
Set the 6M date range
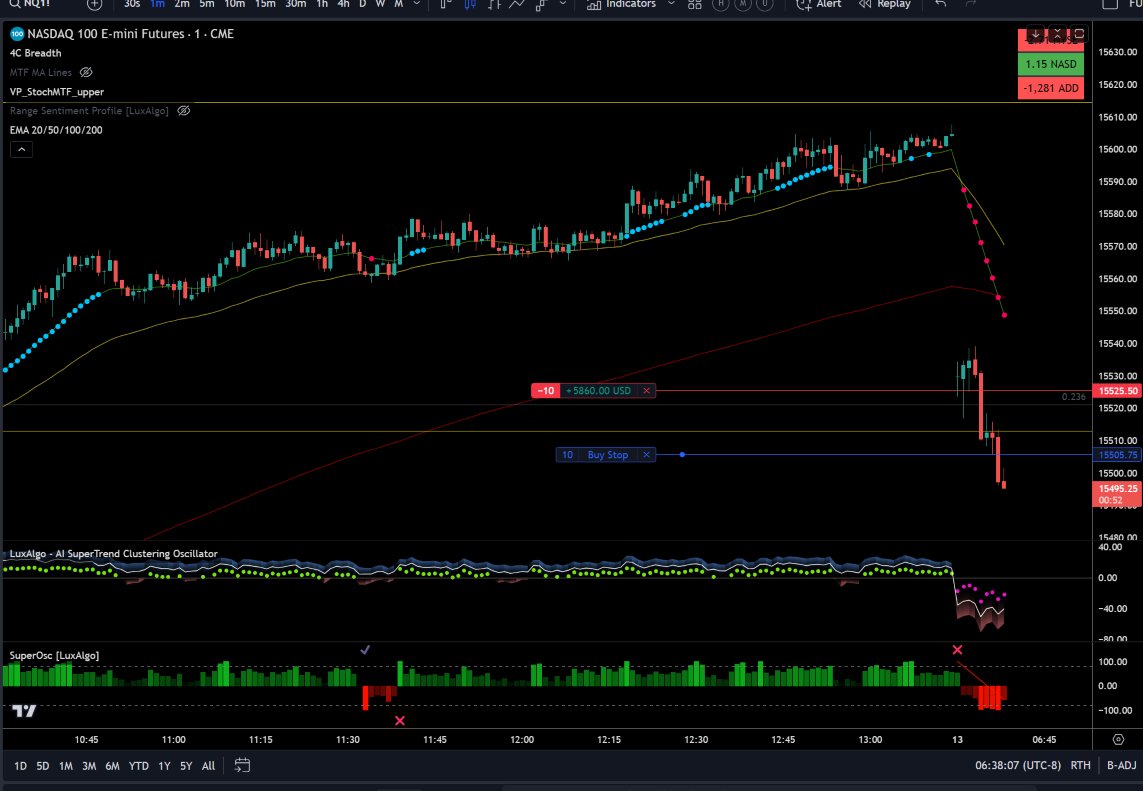[112, 765]
